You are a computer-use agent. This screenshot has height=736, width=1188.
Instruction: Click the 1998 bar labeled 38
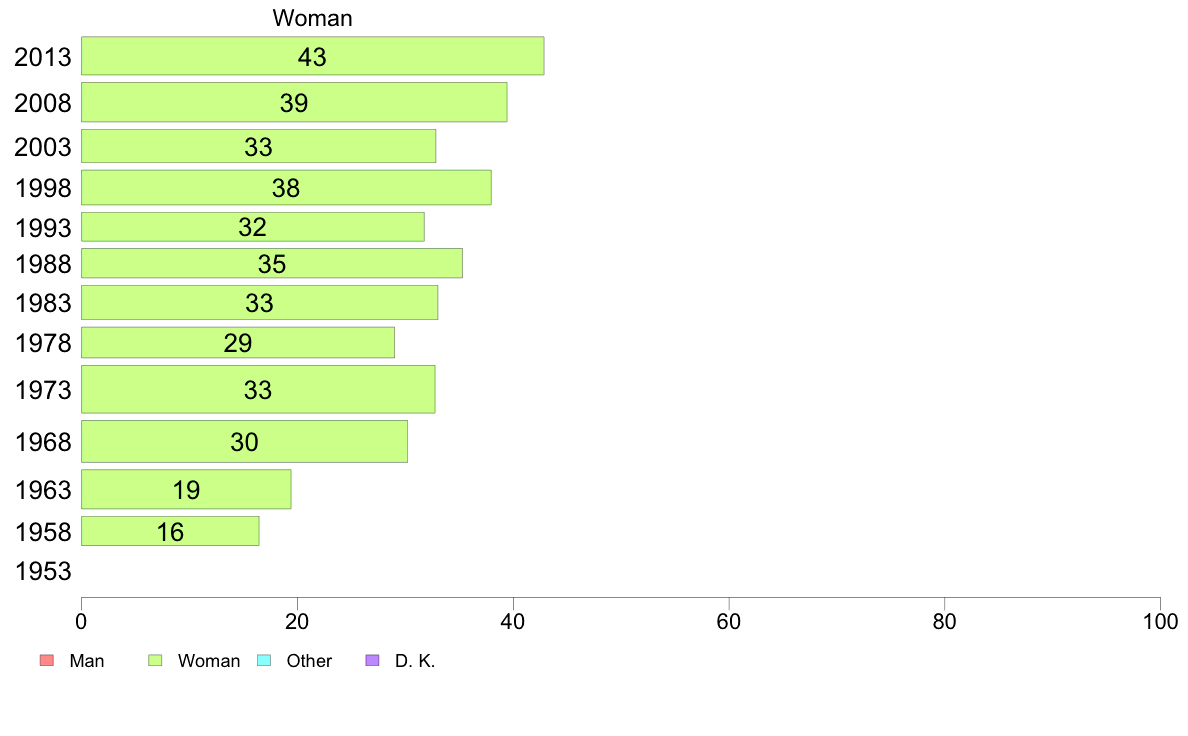point(286,187)
